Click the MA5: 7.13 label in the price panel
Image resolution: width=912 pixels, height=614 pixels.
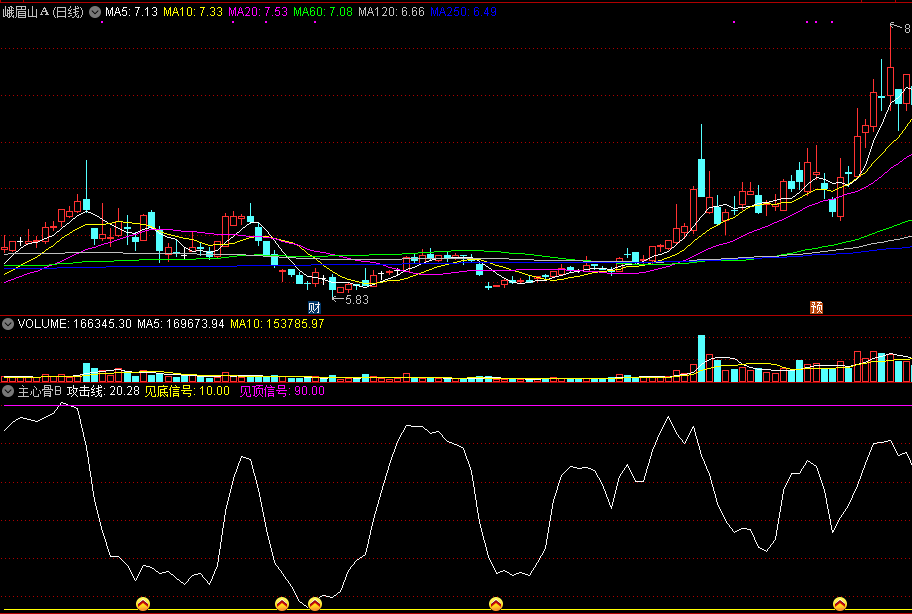click(131, 12)
